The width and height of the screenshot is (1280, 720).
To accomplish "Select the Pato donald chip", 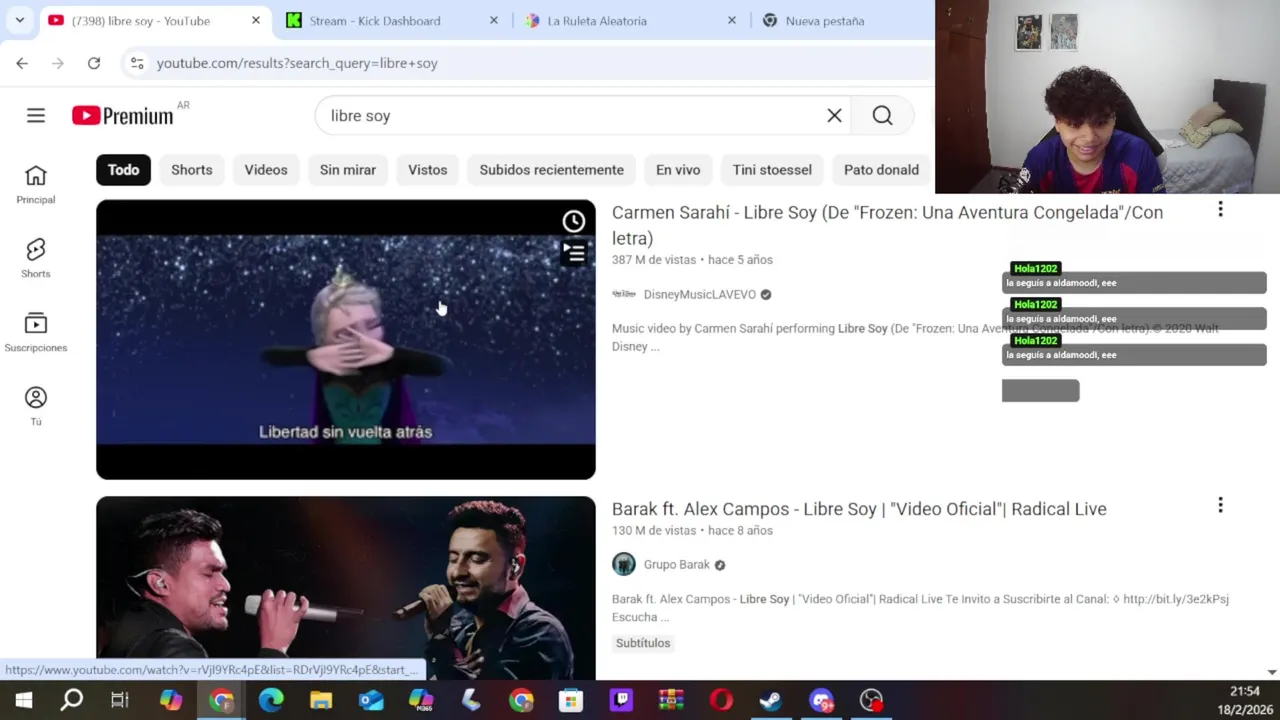I will (881, 170).
